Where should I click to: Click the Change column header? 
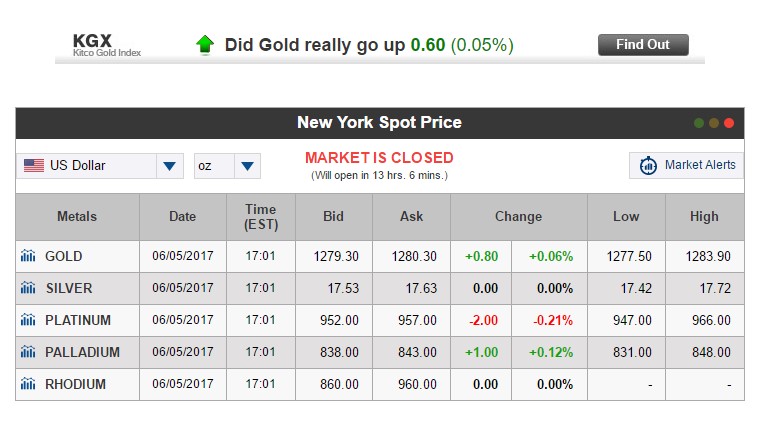pyautogui.click(x=519, y=216)
